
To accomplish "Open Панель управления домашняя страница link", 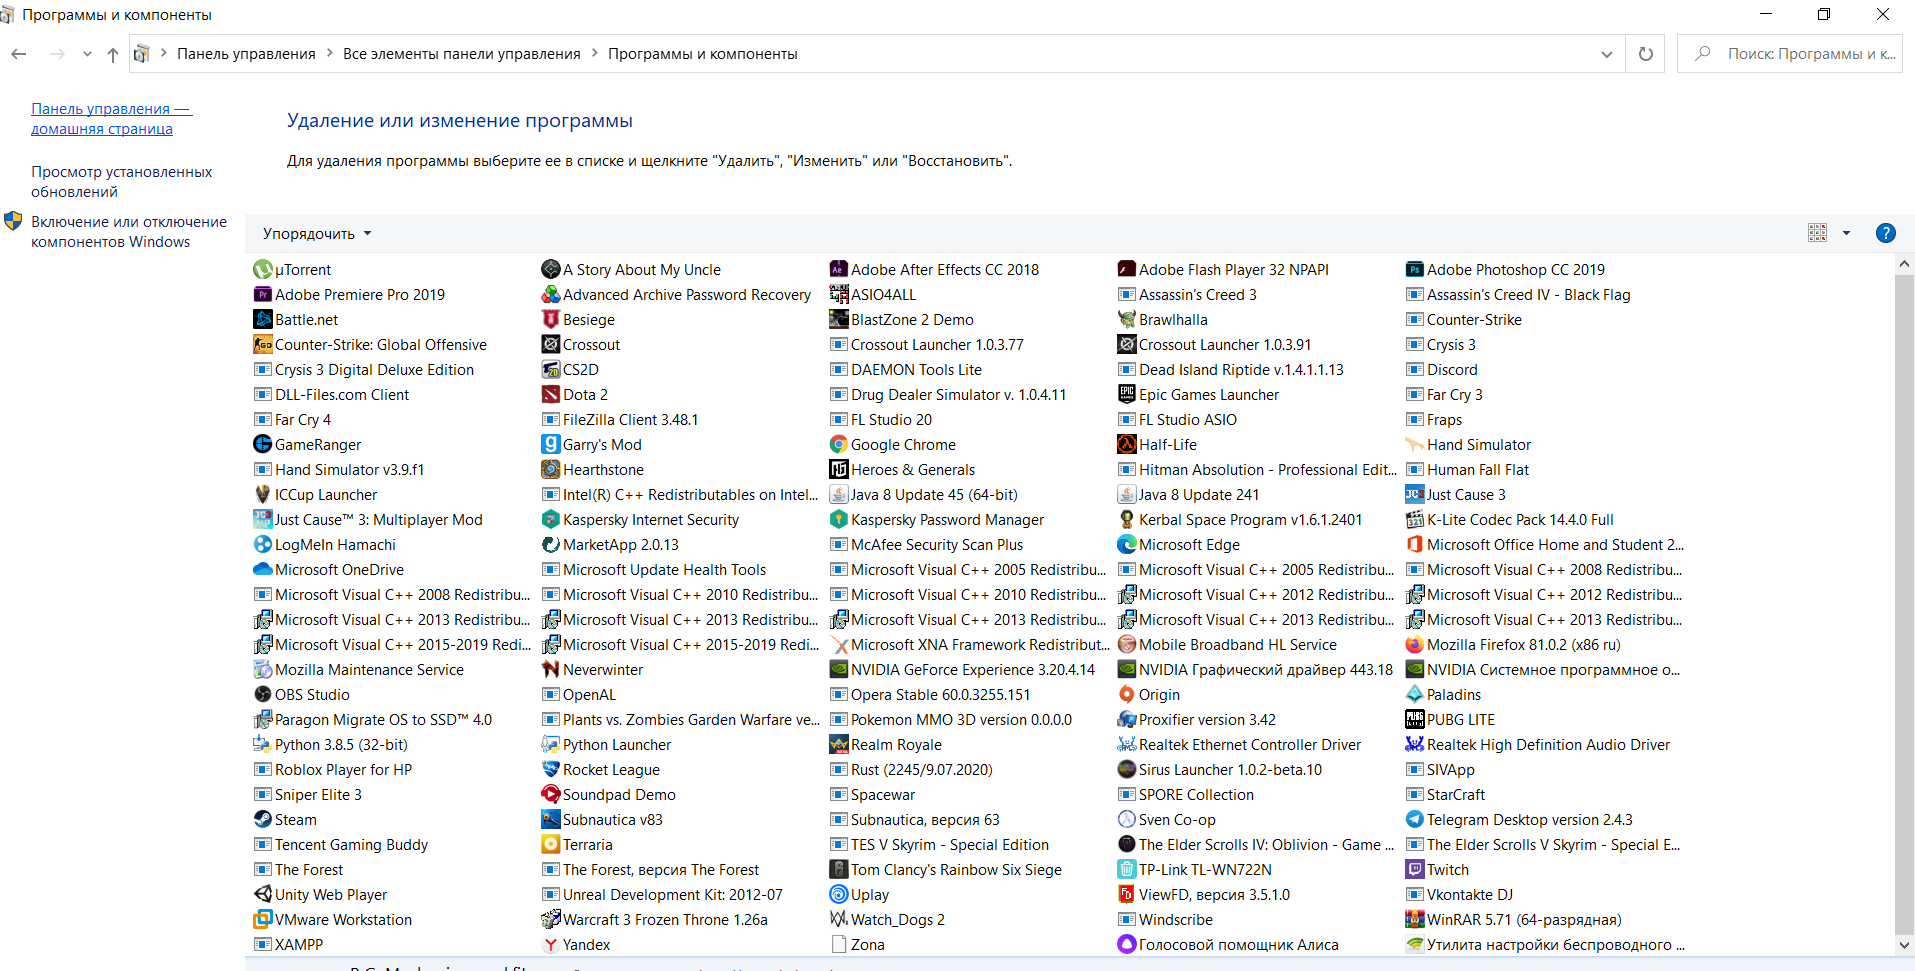I will tap(111, 119).
